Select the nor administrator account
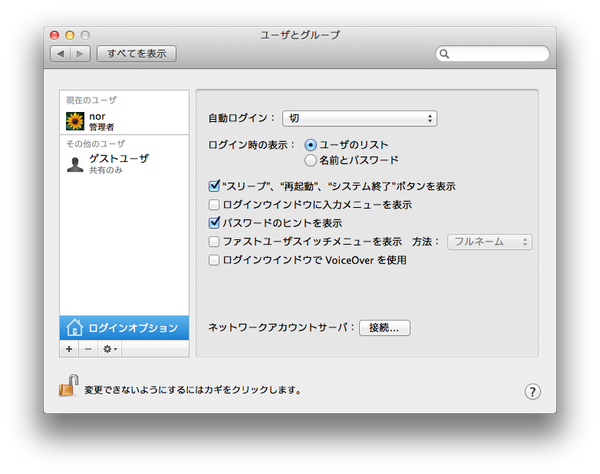 point(124,121)
